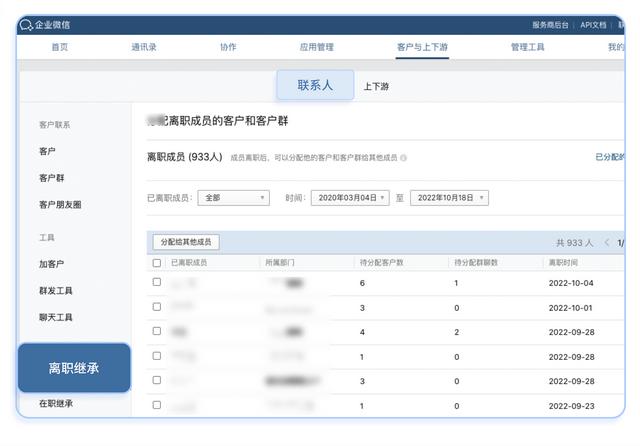
Task: Open the 服务商后台 link
Action: click(x=552, y=24)
